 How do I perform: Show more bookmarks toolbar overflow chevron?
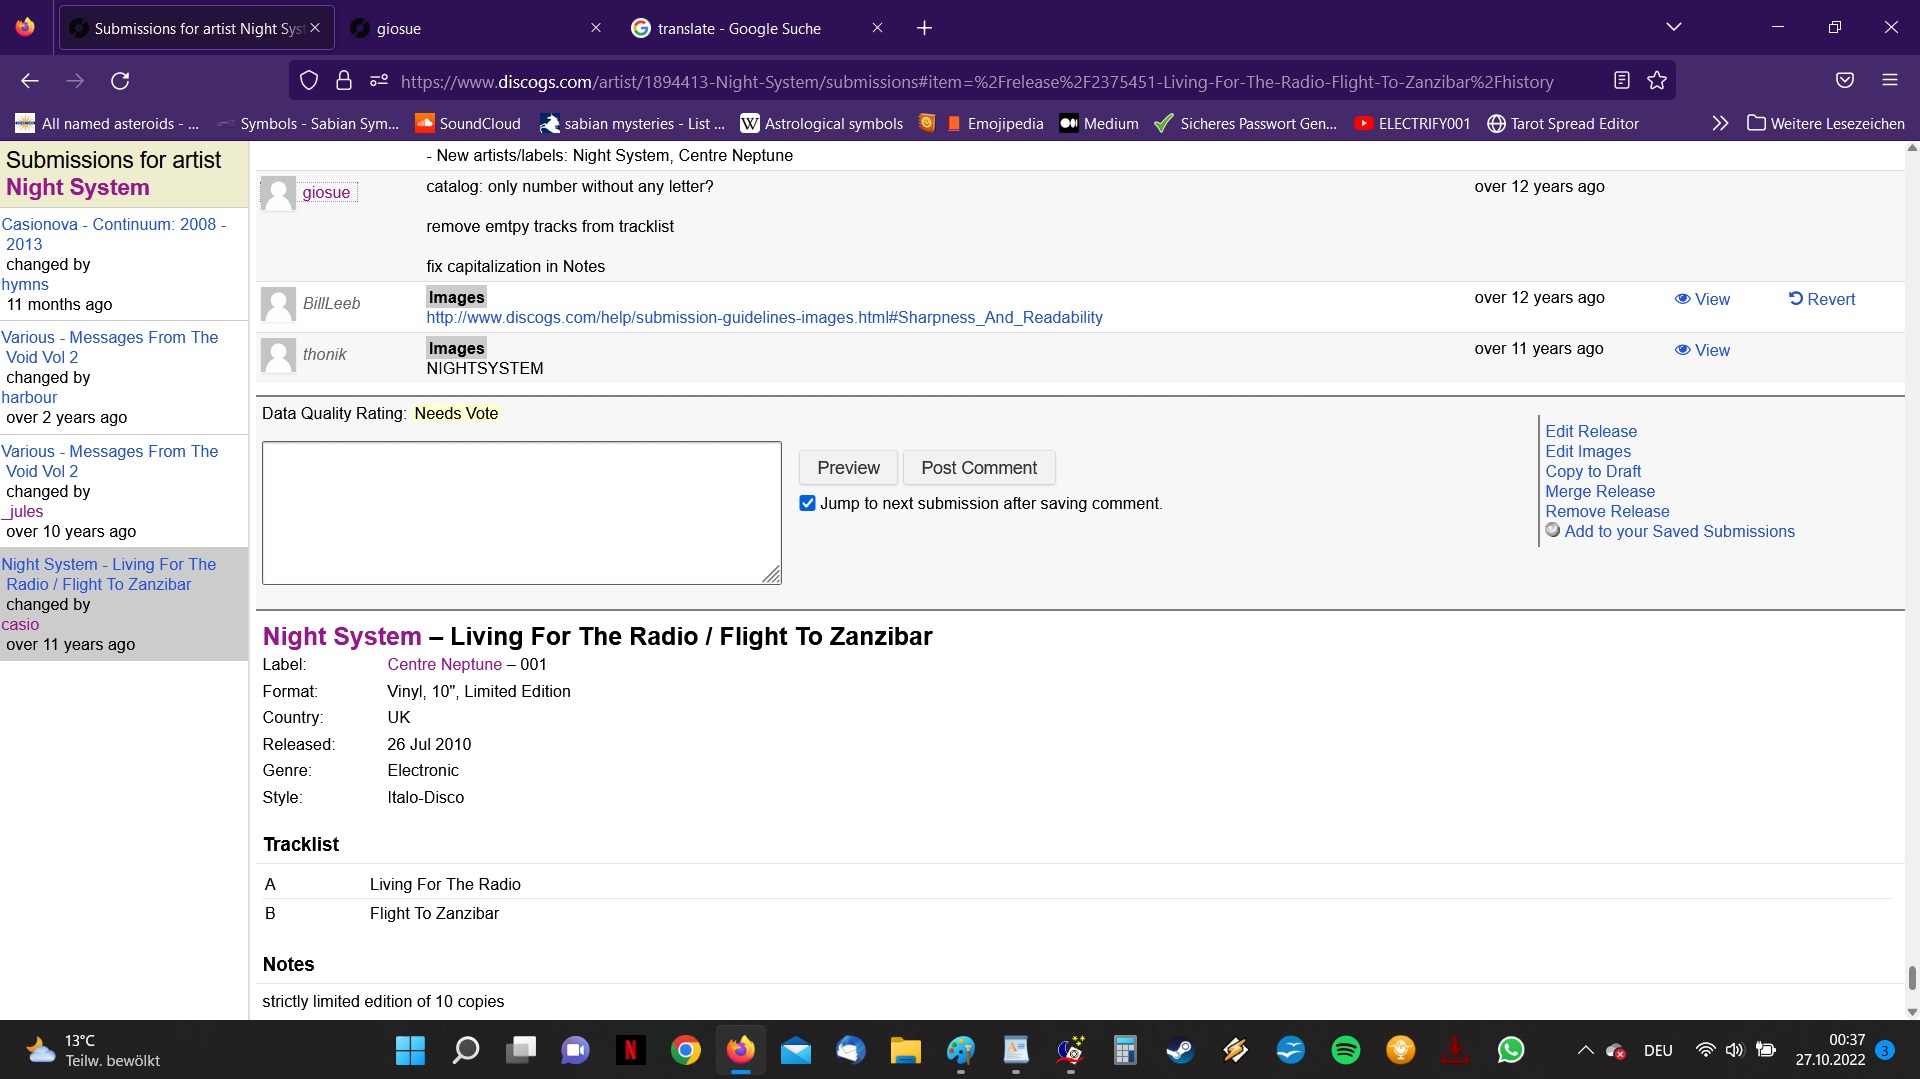[x=1719, y=123]
